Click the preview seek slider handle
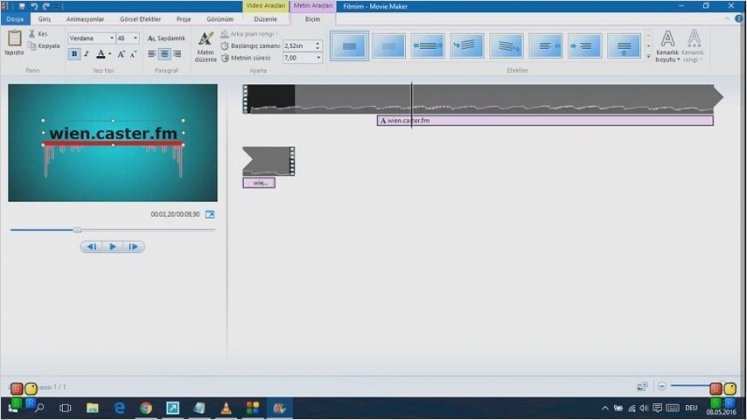 click(77, 230)
